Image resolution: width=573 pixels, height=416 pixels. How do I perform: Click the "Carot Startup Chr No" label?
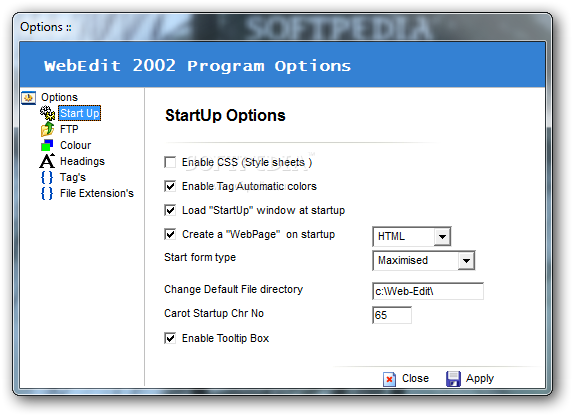tap(214, 314)
